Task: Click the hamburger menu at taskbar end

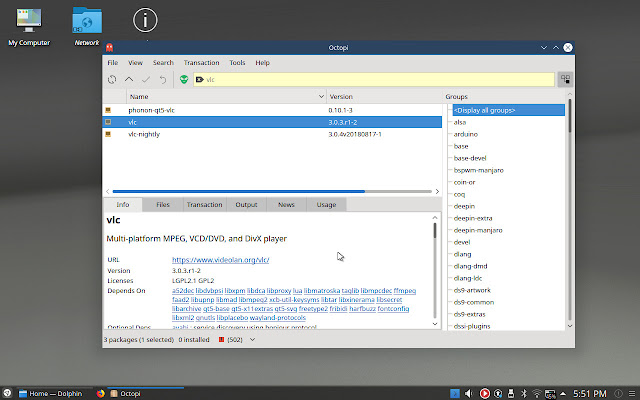Action: click(632, 393)
